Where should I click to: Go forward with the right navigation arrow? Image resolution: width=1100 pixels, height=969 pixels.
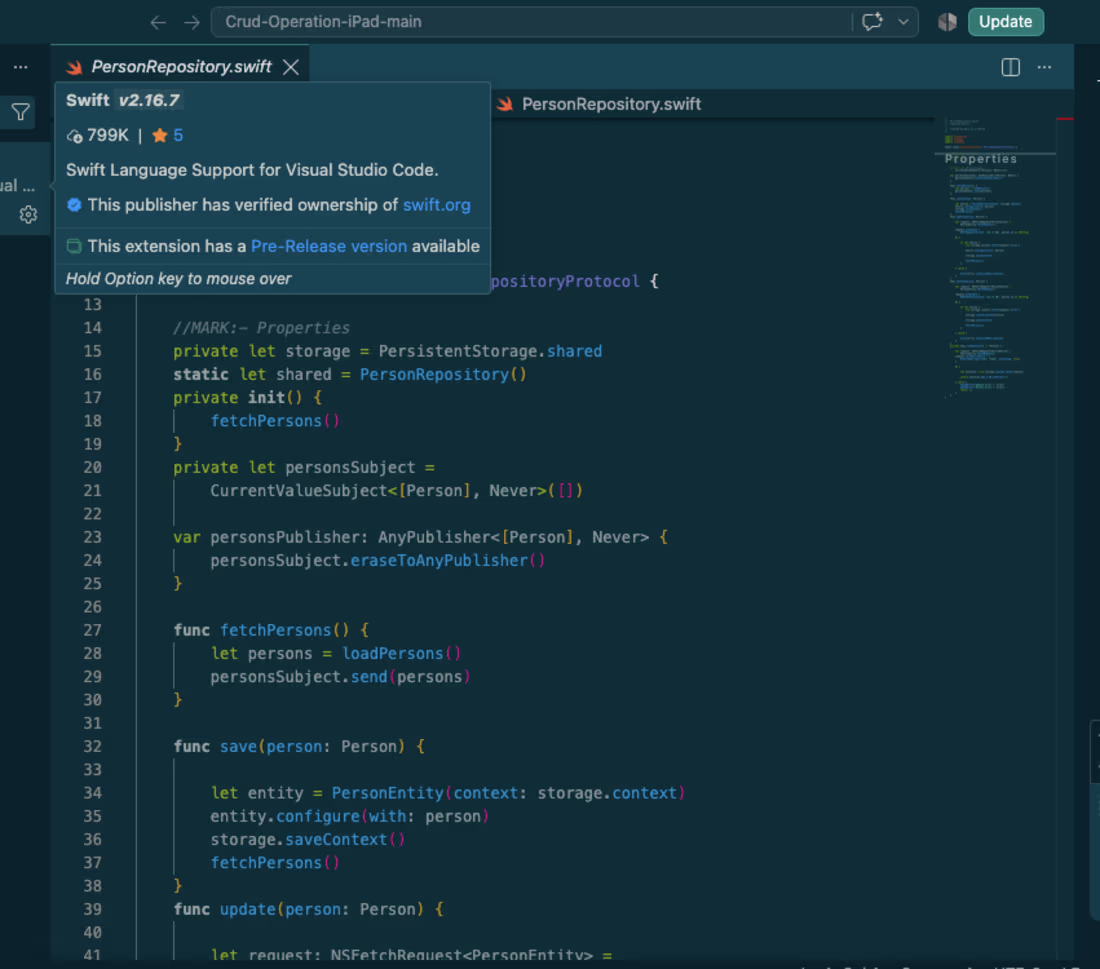pos(192,22)
